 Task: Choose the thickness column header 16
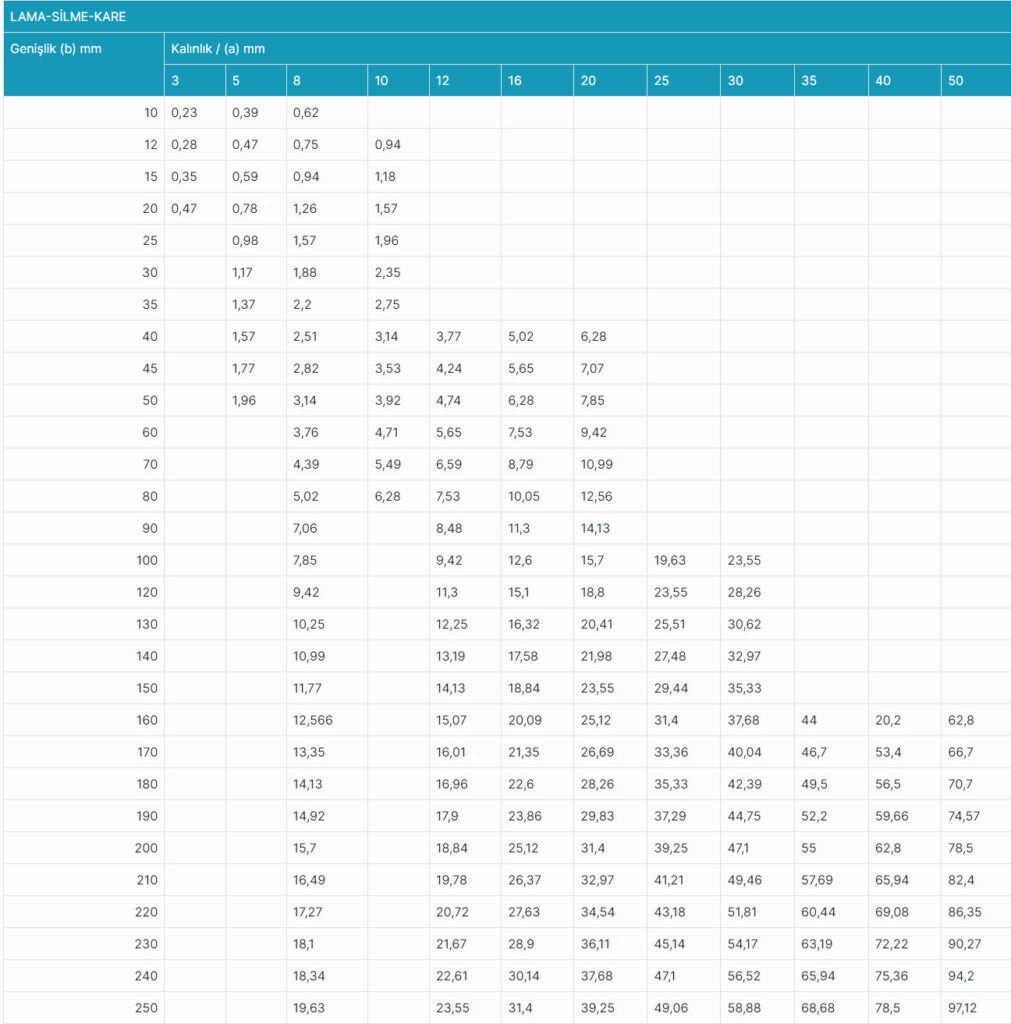[515, 81]
